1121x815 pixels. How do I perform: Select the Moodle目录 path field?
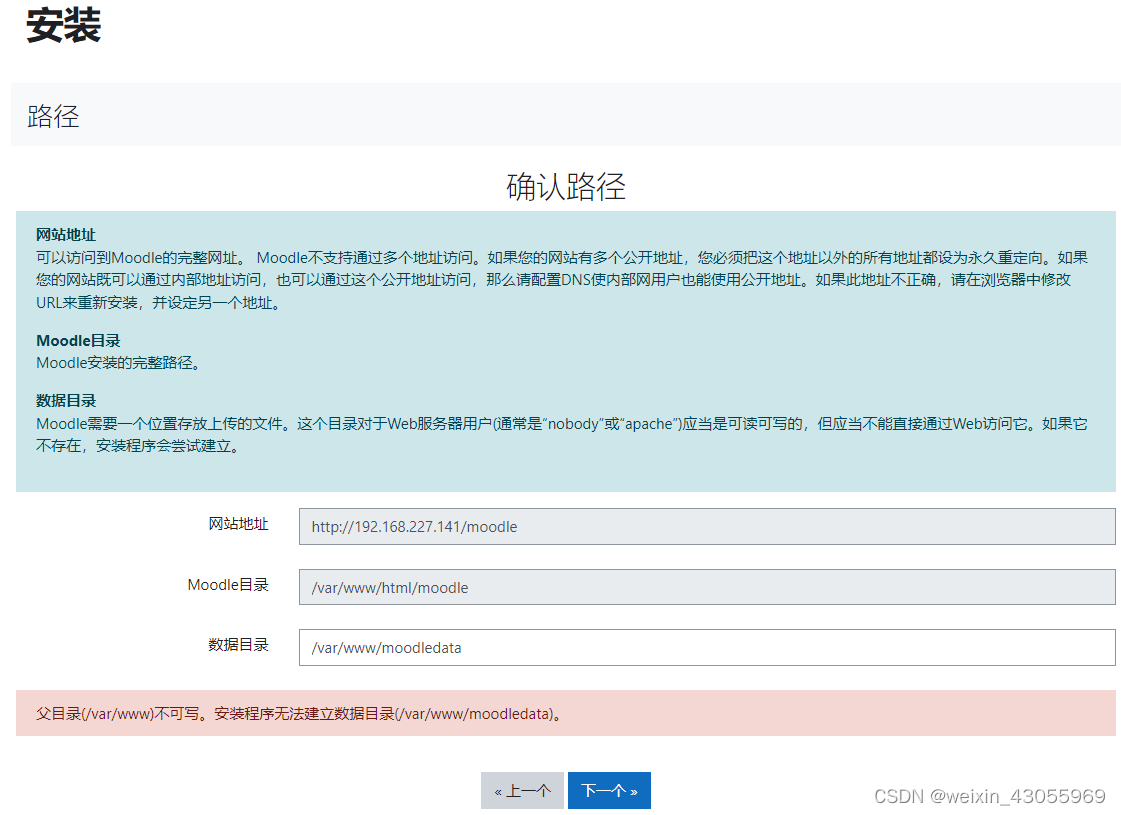[x=706, y=587]
